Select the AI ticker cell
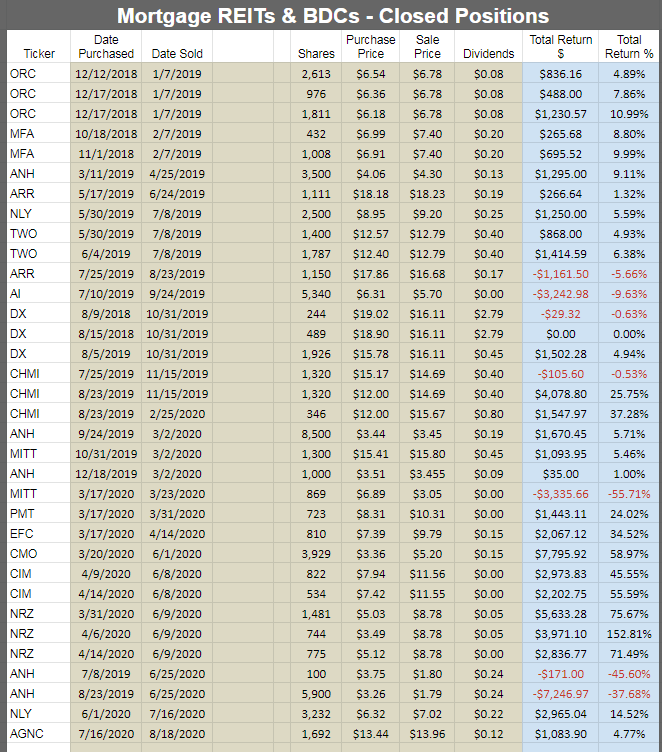662x752 pixels. click(39, 294)
